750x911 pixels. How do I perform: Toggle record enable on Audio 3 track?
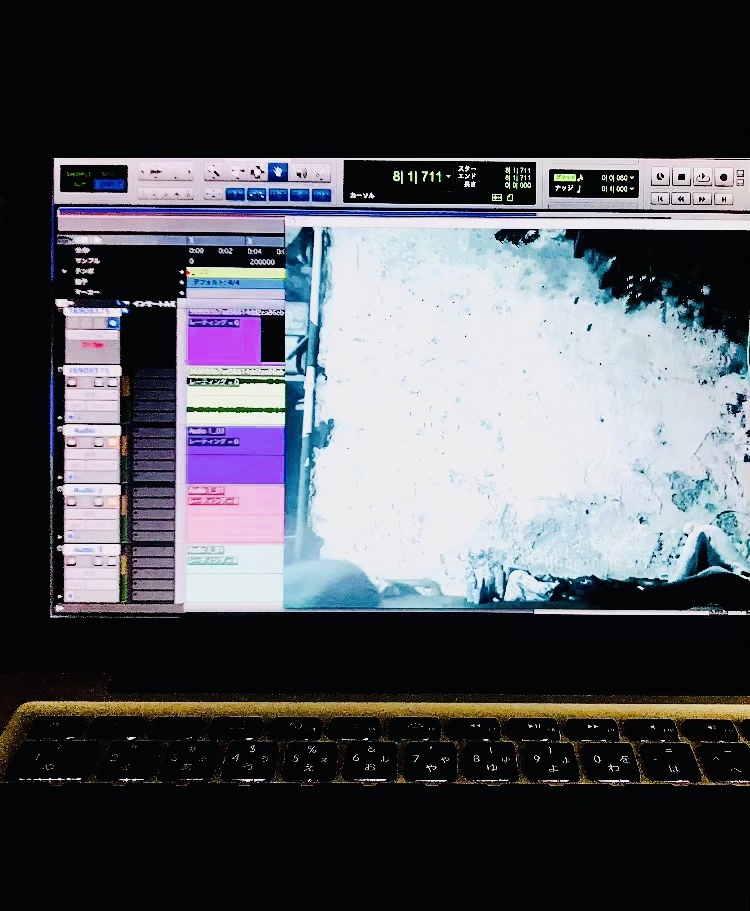(x=72, y=562)
